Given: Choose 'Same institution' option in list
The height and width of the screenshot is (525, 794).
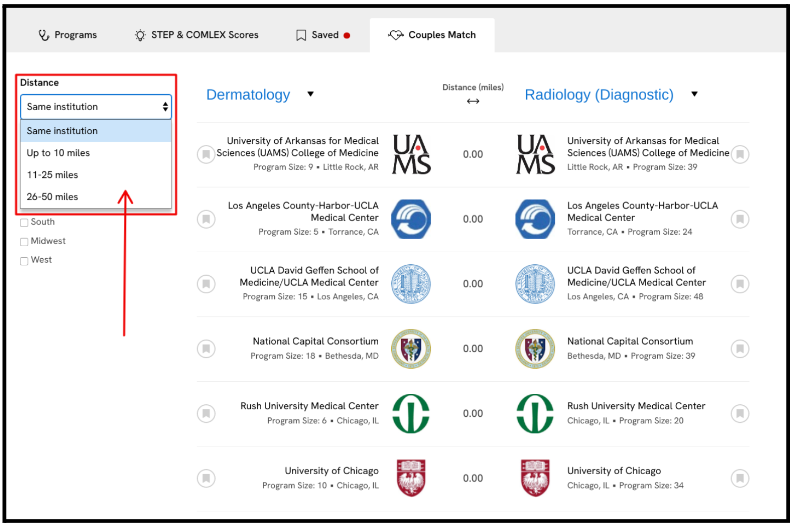Looking at the screenshot, I should click(96, 131).
